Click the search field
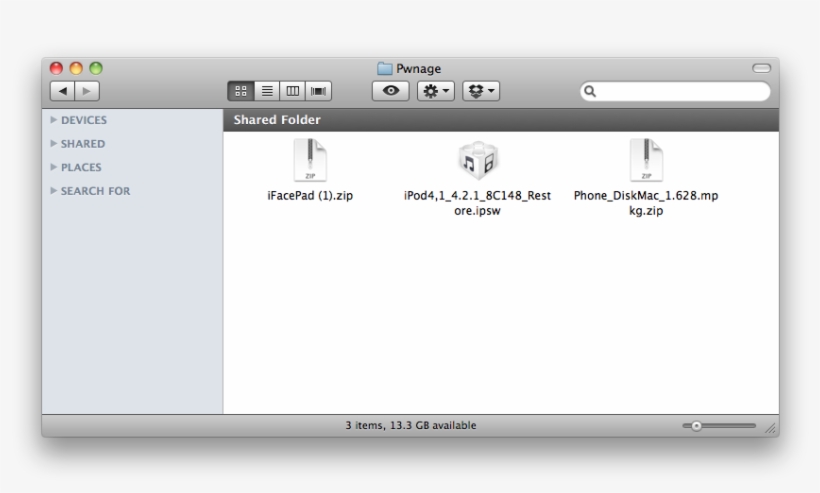This screenshot has width=820, height=493. [675, 91]
